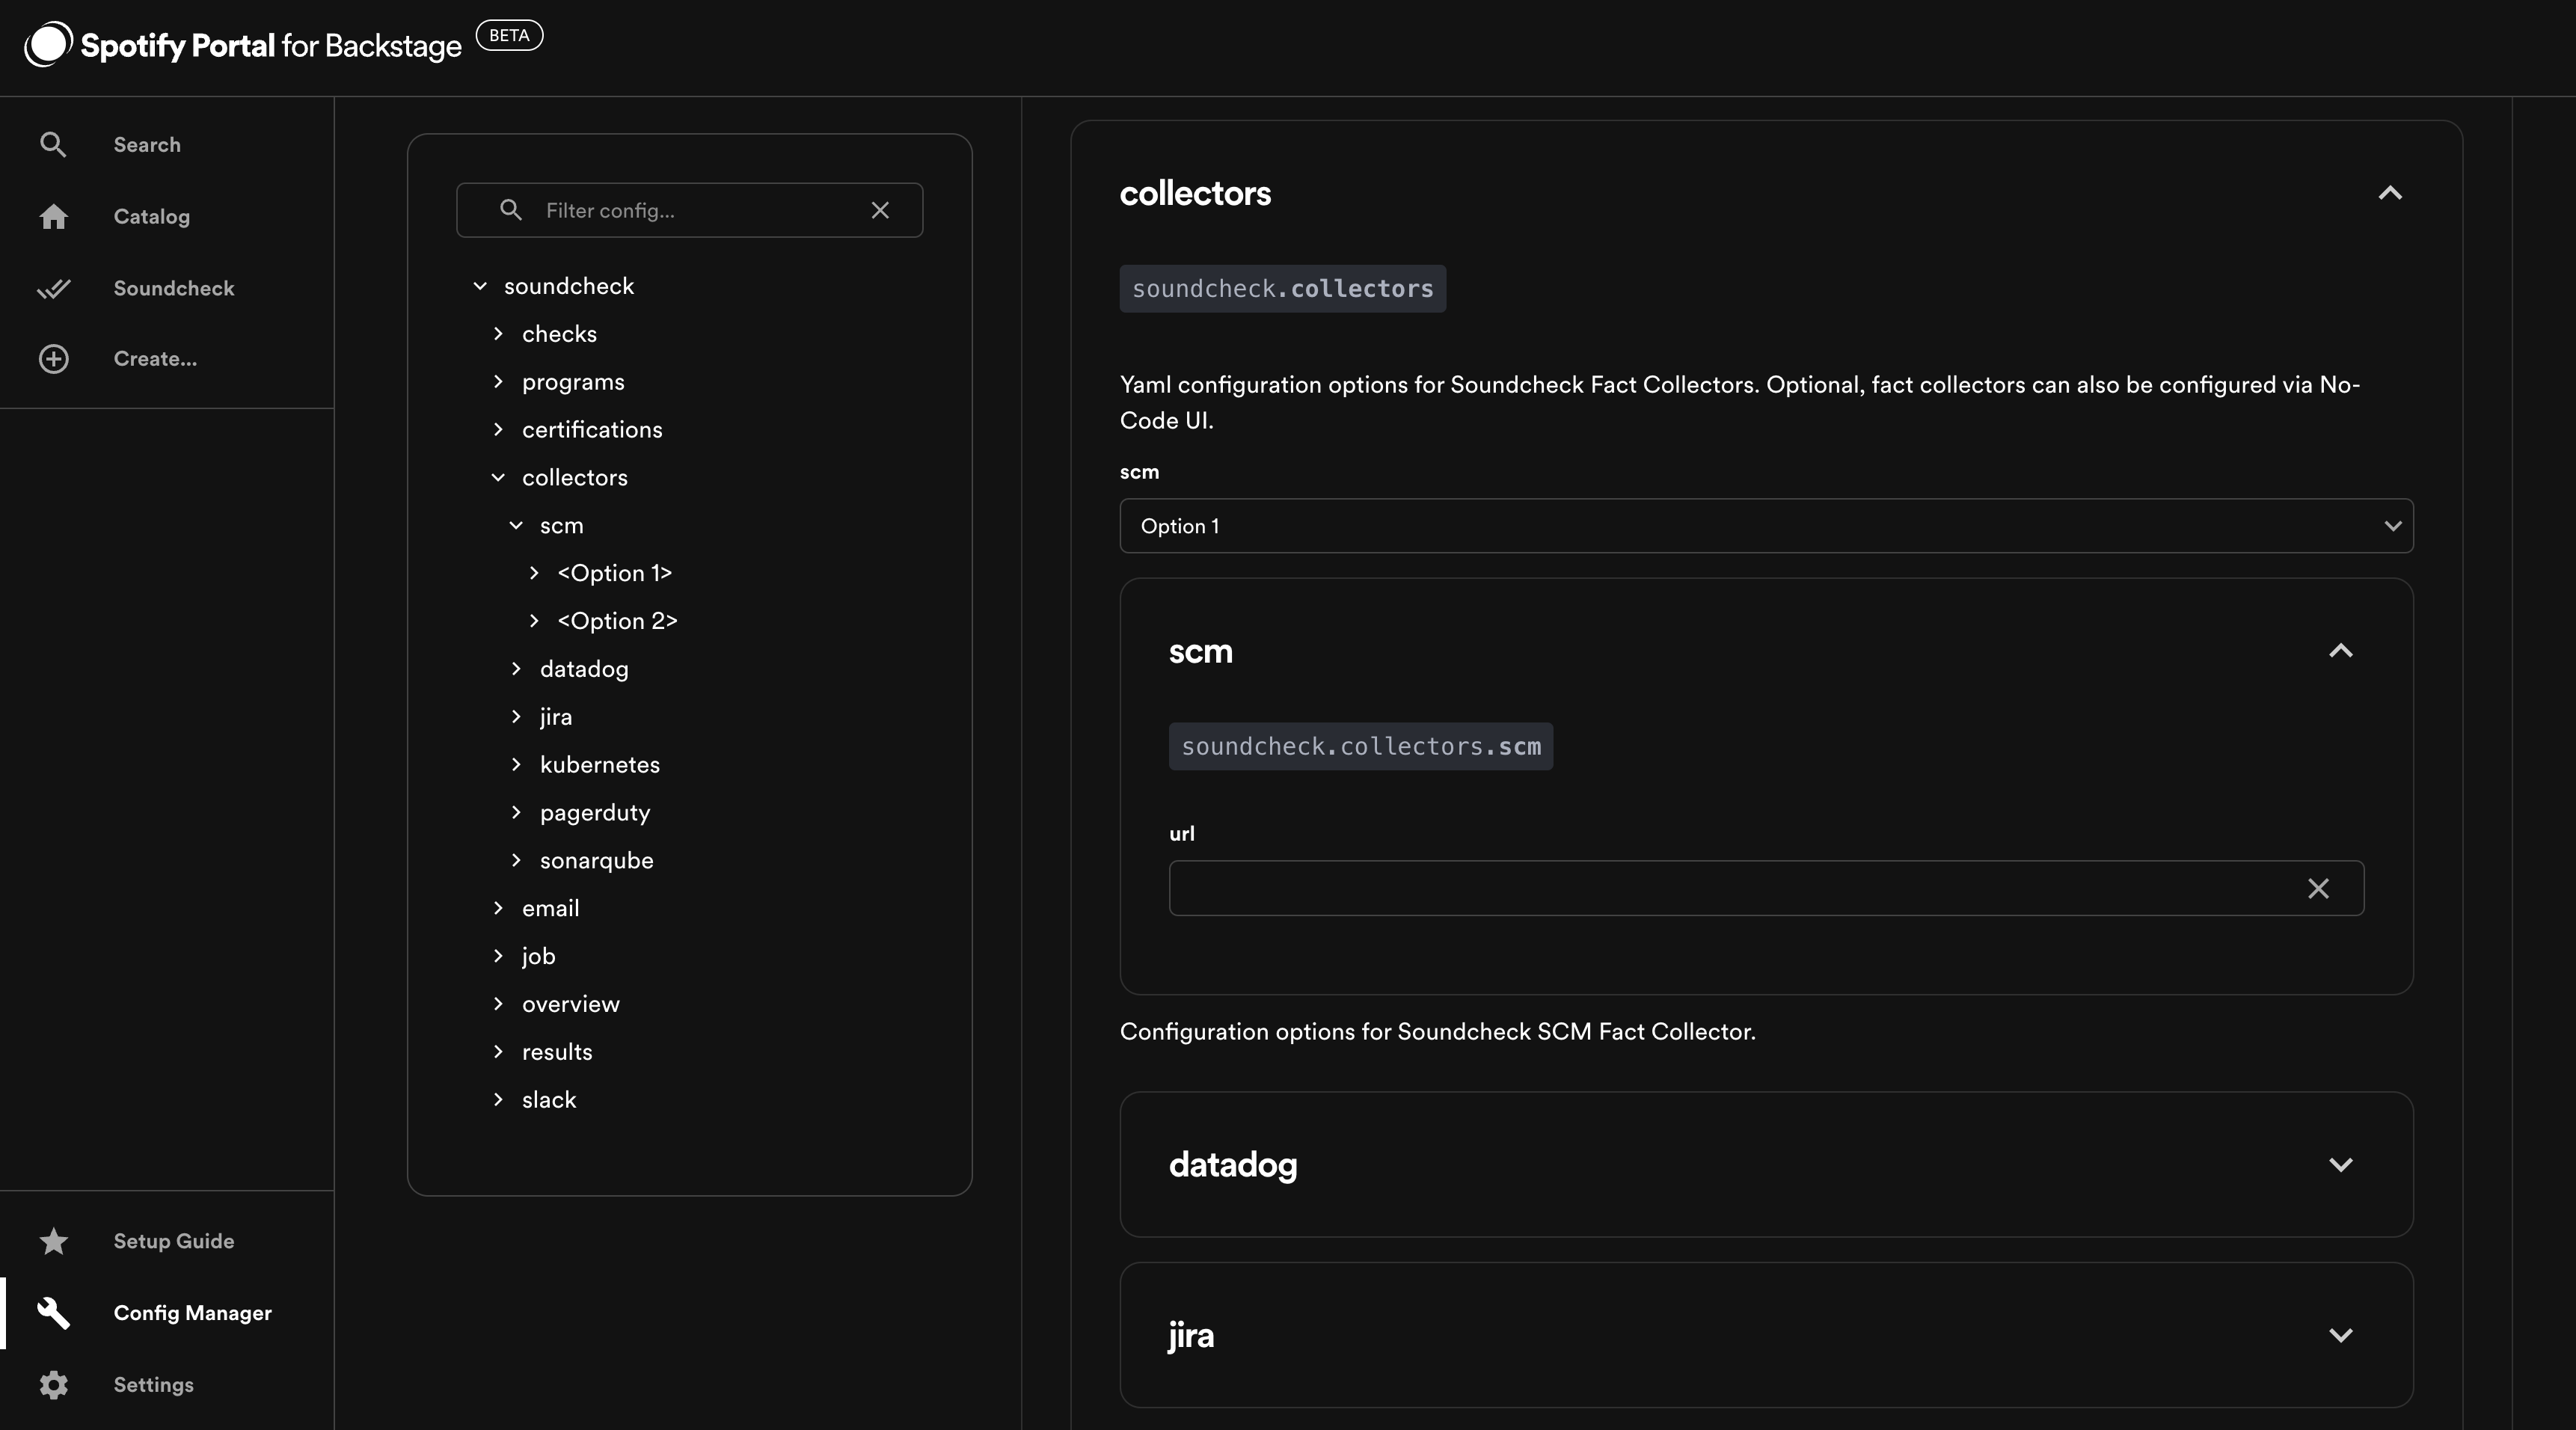Expand pagerduty tree node chevron
2576x1430 pixels.
[x=516, y=813]
